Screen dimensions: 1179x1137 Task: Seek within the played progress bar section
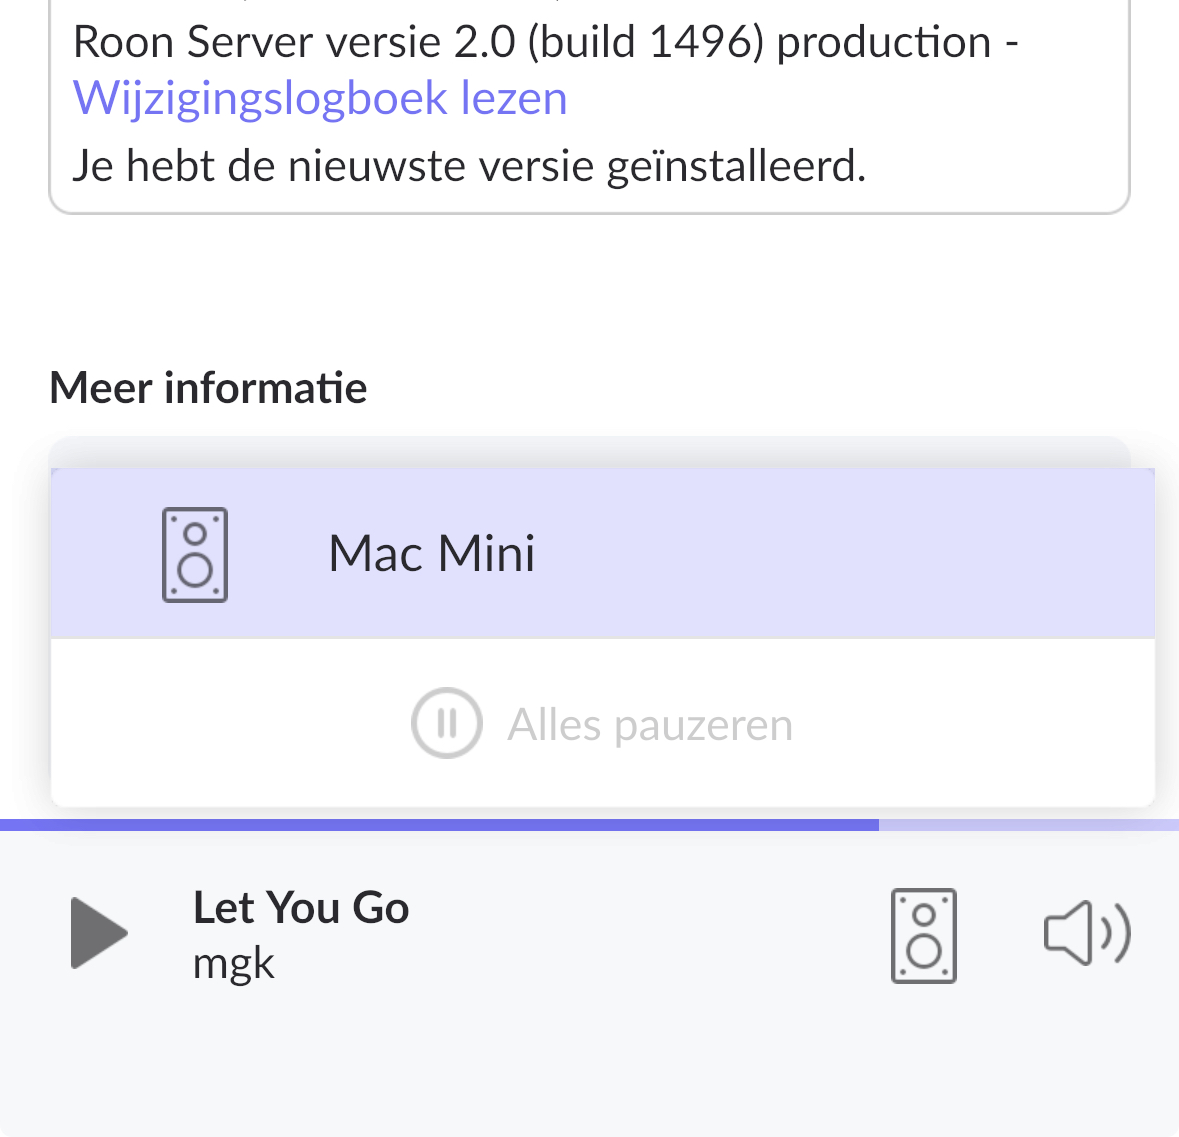pos(439,825)
